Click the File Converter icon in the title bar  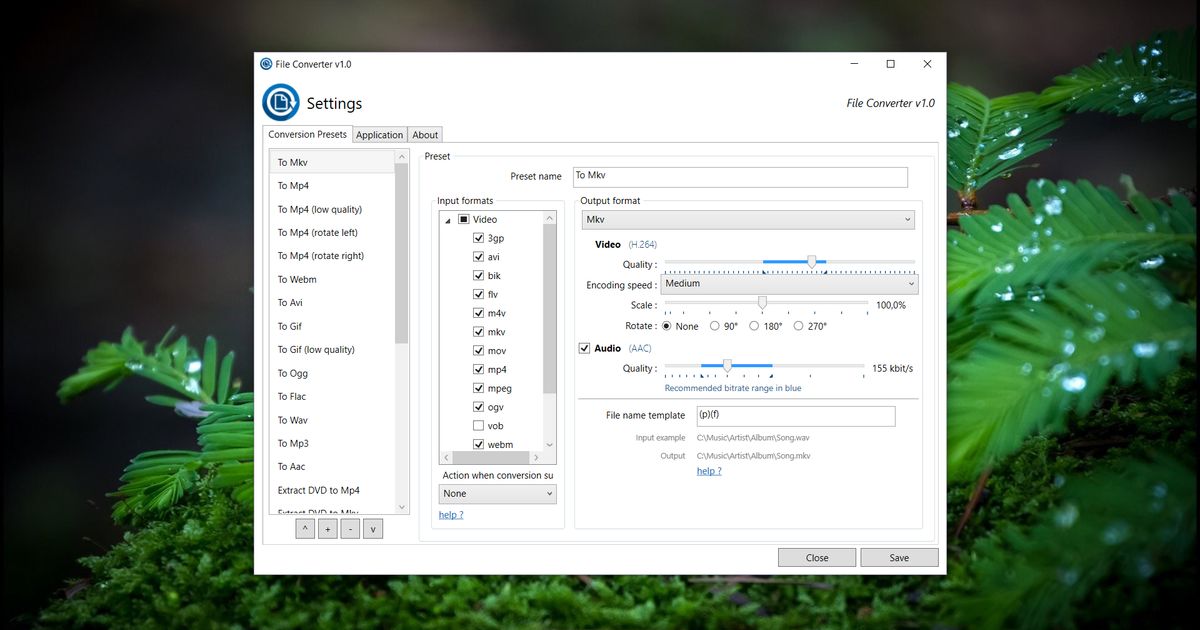point(266,63)
